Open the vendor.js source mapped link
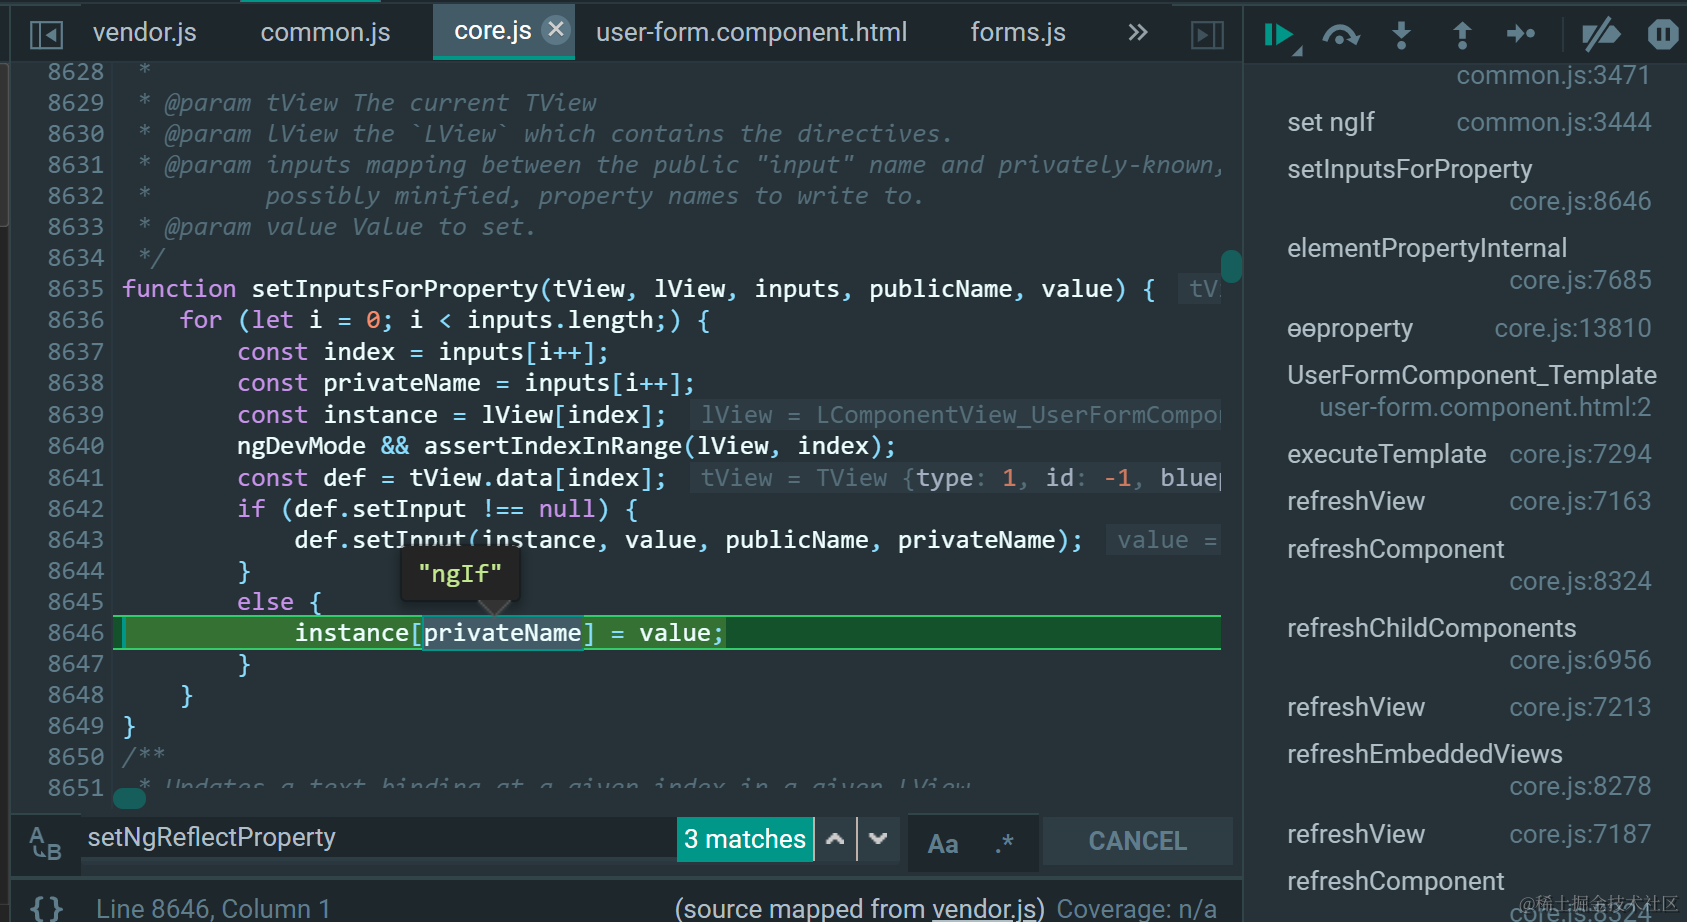 point(982,909)
